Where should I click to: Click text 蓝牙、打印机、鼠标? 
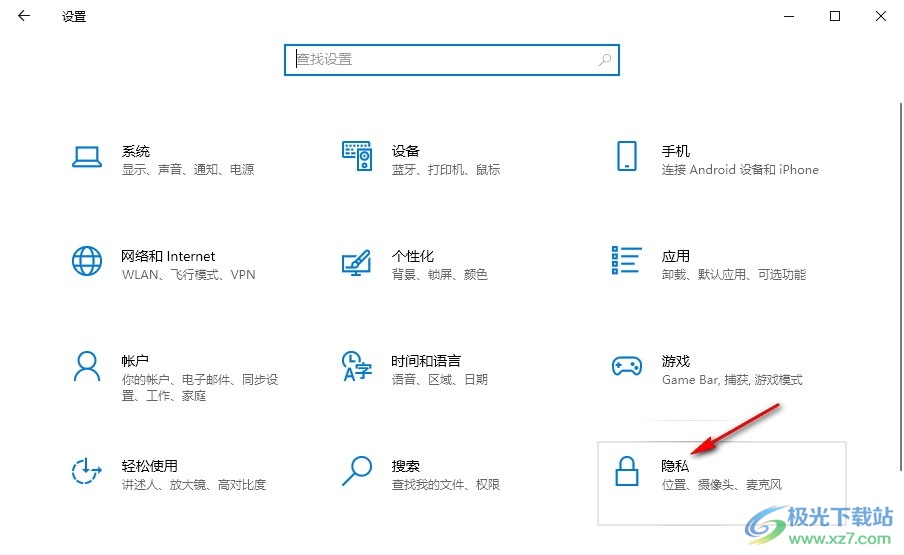[x=446, y=169]
